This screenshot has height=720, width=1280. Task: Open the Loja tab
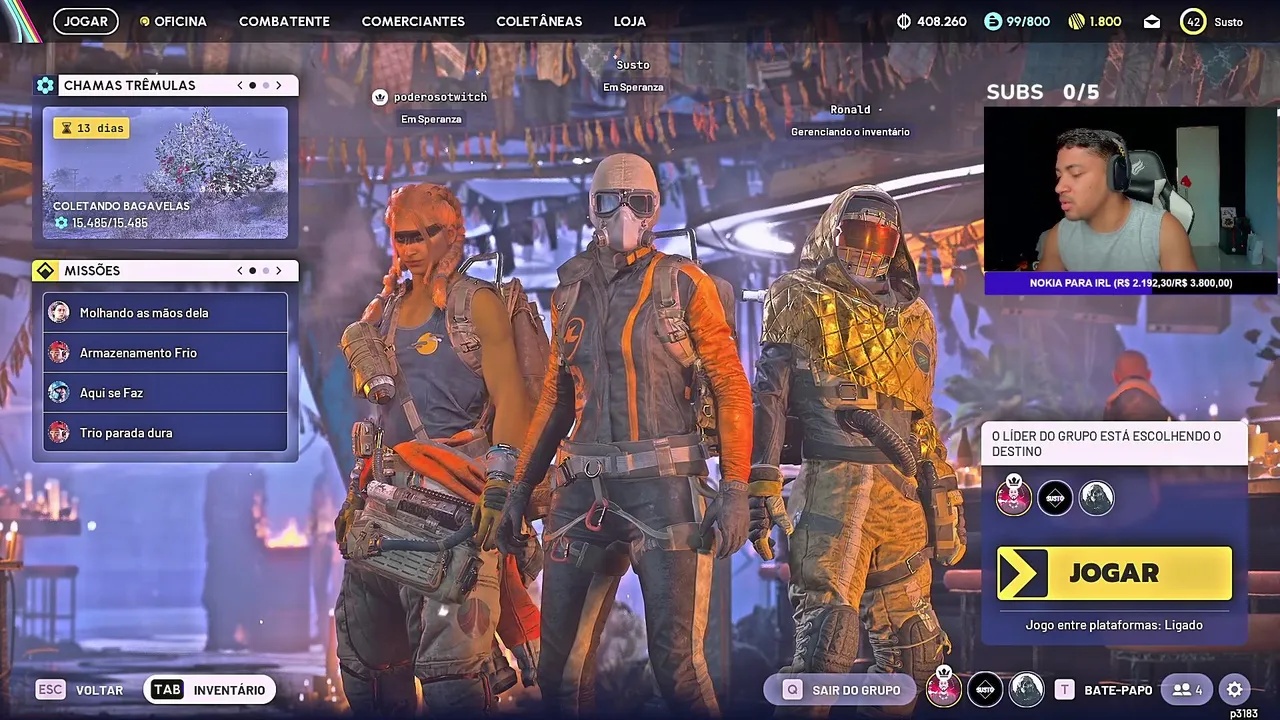point(630,21)
